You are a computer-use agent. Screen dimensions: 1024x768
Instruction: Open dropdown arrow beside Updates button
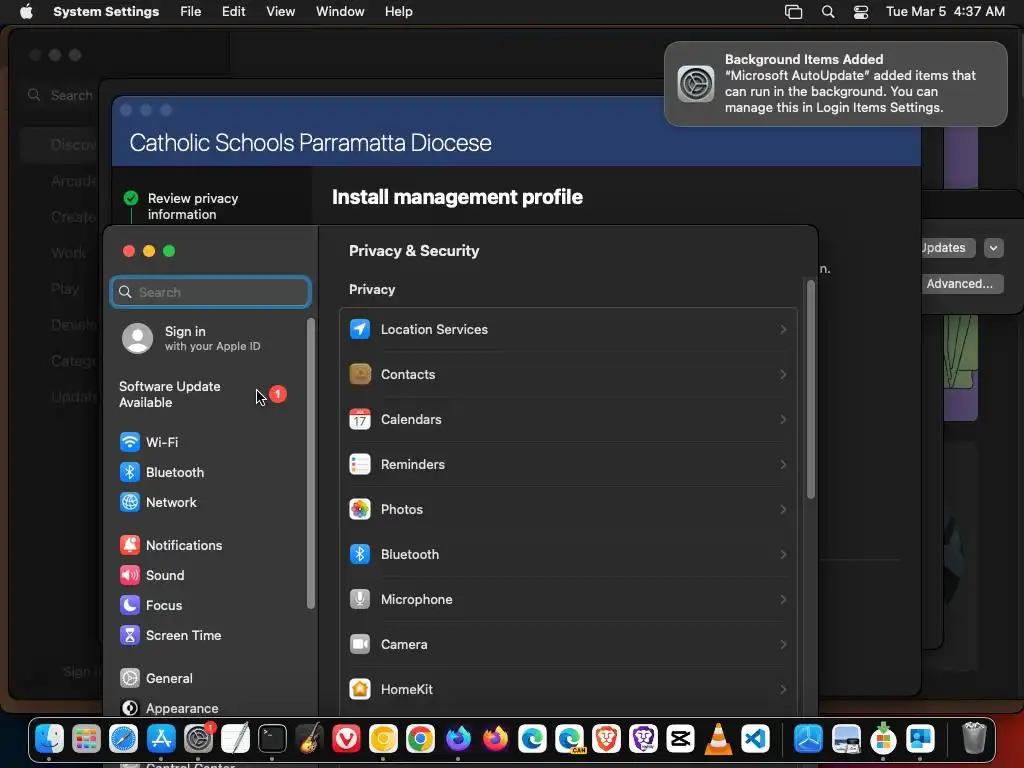(993, 248)
